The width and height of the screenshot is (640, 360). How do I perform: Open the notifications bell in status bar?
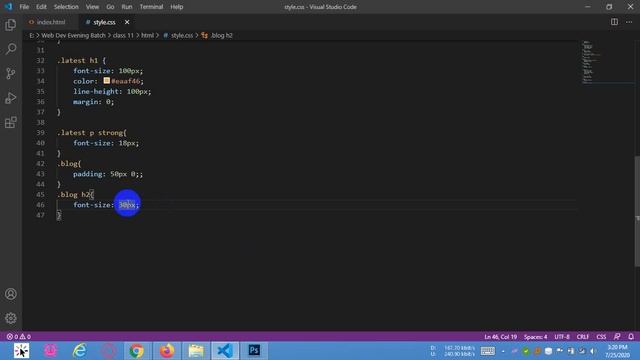point(631,337)
